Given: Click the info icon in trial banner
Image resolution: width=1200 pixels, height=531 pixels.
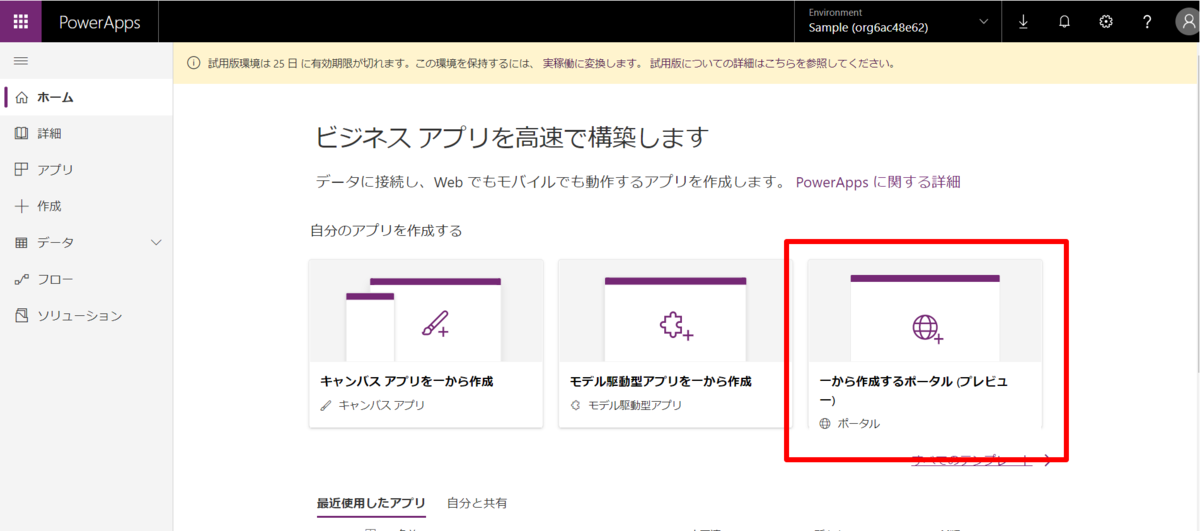Looking at the screenshot, I should (x=192, y=63).
